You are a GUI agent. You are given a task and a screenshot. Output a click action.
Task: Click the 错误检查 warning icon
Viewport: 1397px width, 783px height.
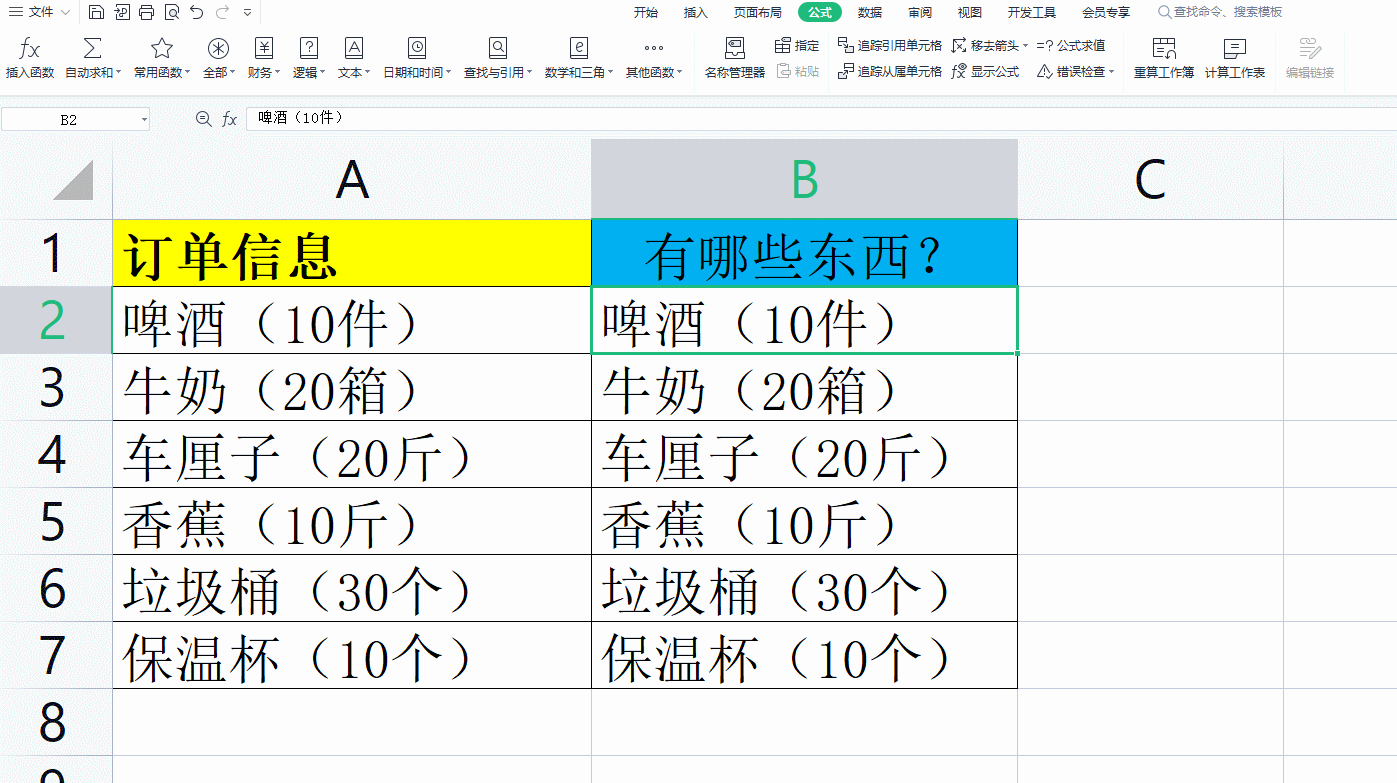point(1044,72)
